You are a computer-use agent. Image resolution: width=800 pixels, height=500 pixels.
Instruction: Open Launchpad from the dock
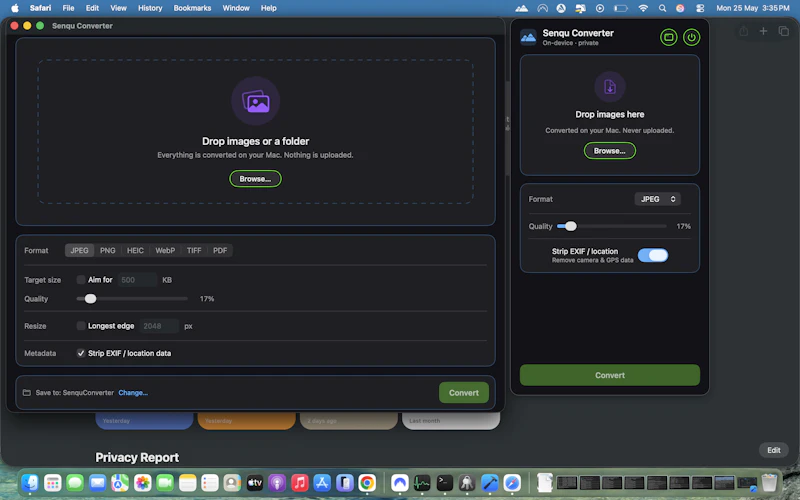(x=53, y=482)
